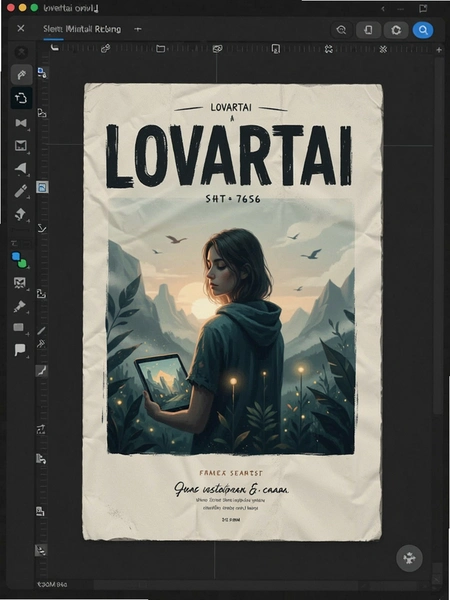The width and height of the screenshot is (450, 600).
Task: Add a new tab with plus
Action: [x=138, y=29]
